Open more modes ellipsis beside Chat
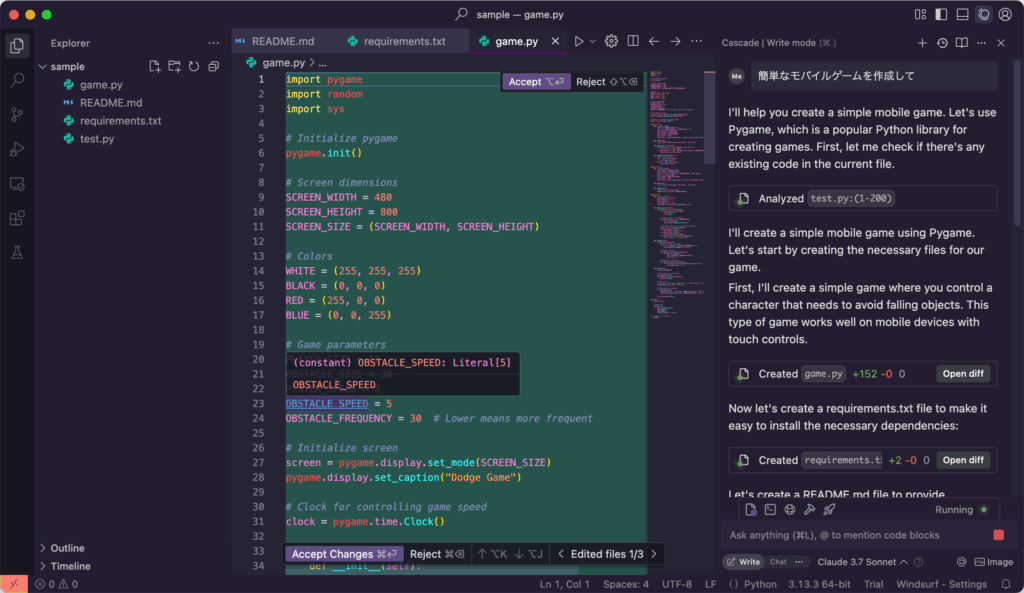The height and width of the screenshot is (593, 1024). [x=799, y=562]
